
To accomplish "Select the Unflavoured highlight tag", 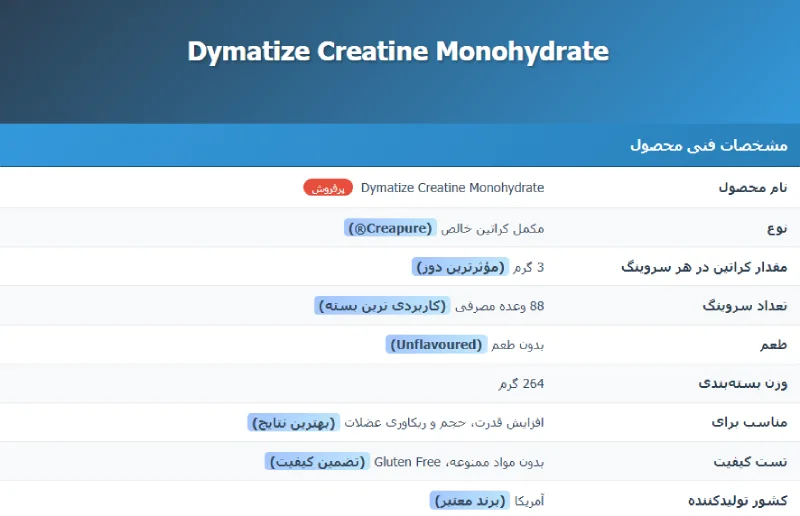I will coord(436,345).
